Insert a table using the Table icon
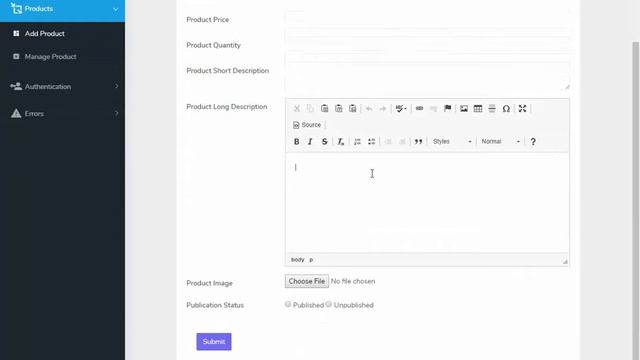Screen dimensions: 640x360 click(478, 109)
